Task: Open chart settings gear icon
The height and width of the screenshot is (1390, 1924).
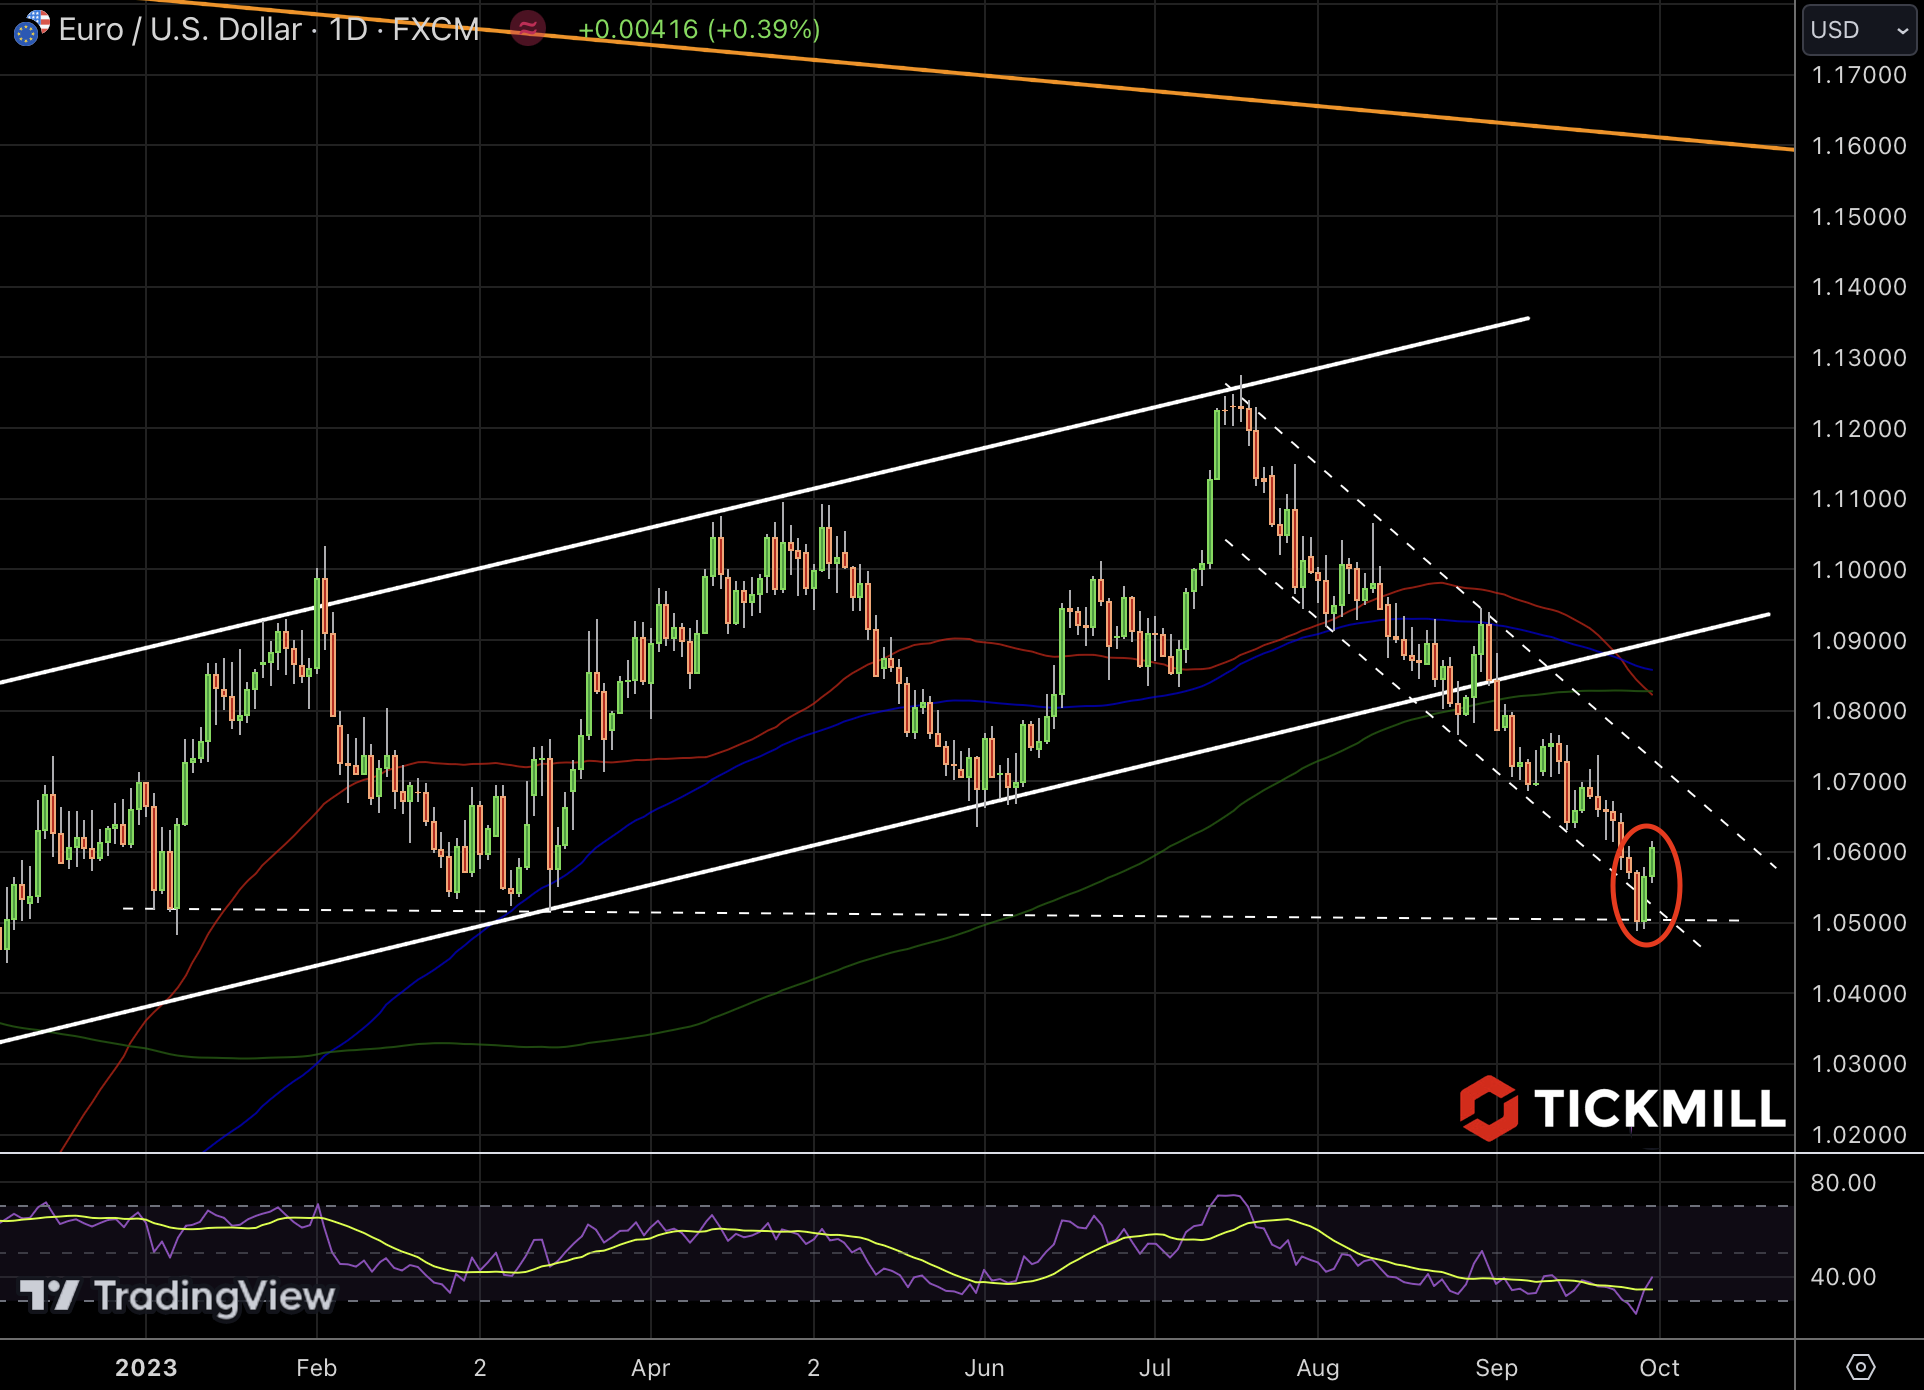Action: [x=1859, y=1366]
